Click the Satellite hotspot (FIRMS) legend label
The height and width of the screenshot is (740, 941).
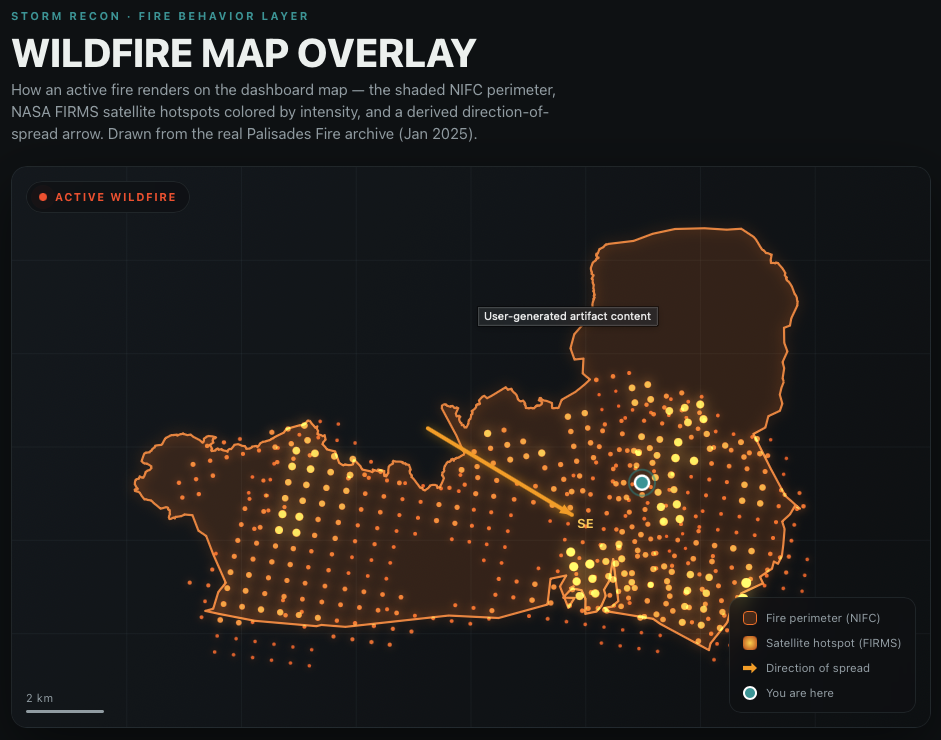tap(833, 643)
